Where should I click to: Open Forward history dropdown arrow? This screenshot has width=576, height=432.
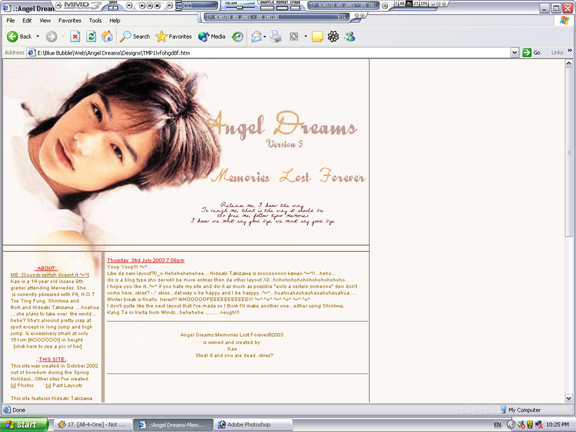point(63,36)
